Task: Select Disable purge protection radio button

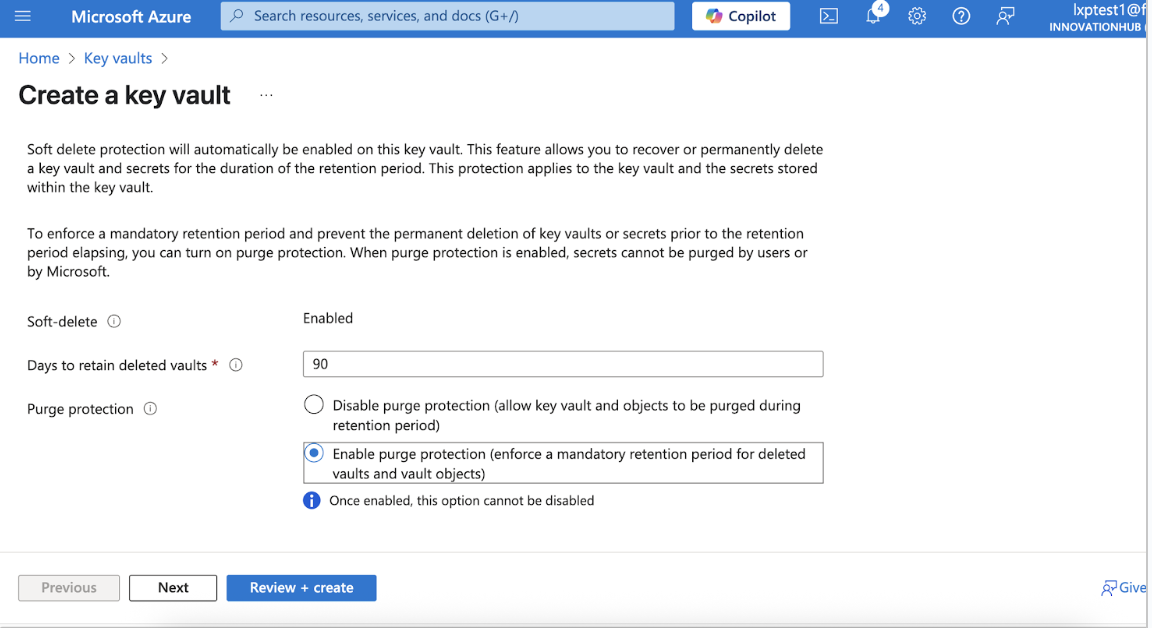Action: [314, 405]
